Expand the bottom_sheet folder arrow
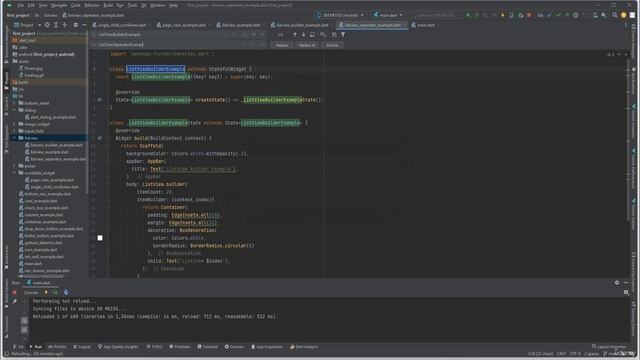Screen dimensions: 640x360 tap(15, 103)
